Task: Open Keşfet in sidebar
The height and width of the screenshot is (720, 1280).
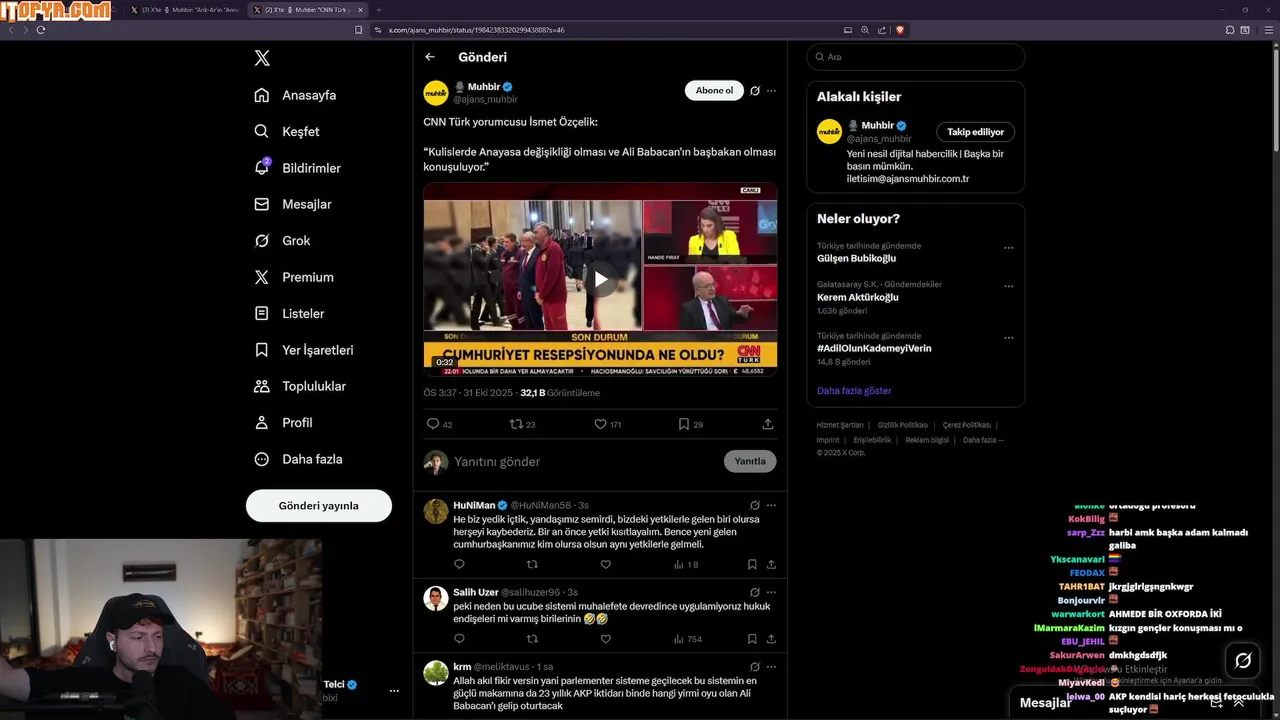Action: (287, 131)
